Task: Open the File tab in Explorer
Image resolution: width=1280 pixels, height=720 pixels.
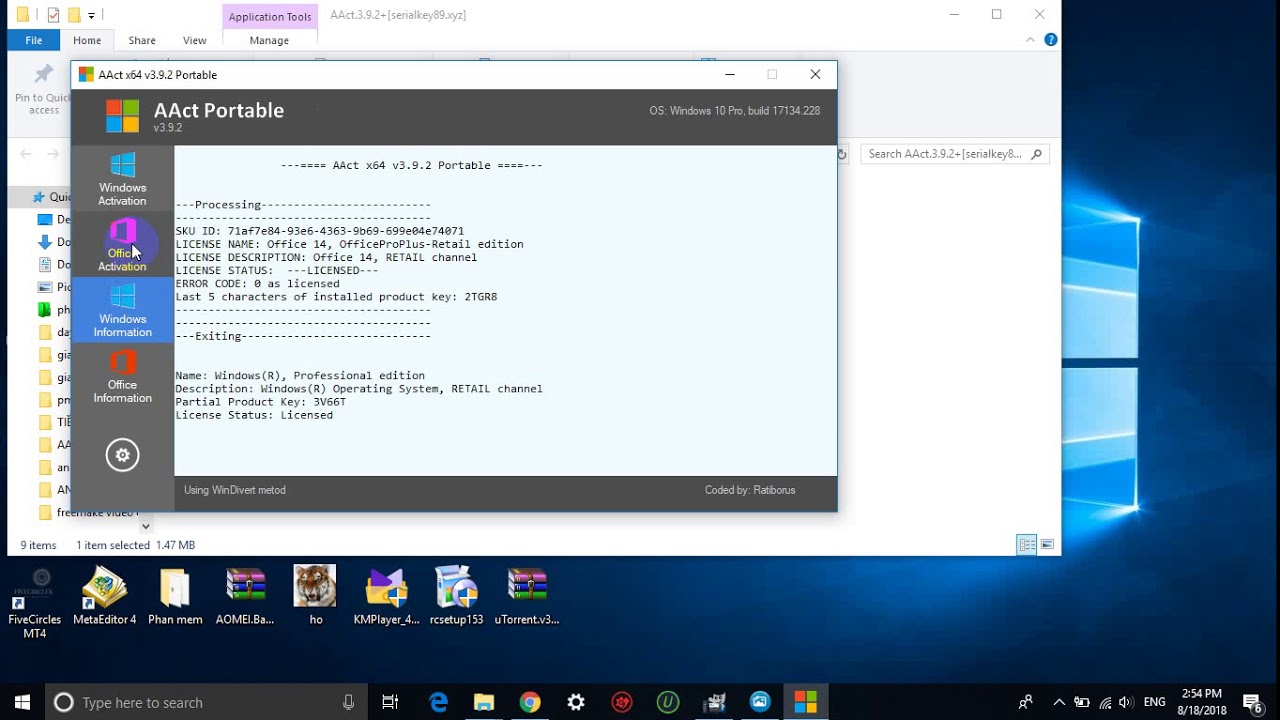Action: (34, 40)
